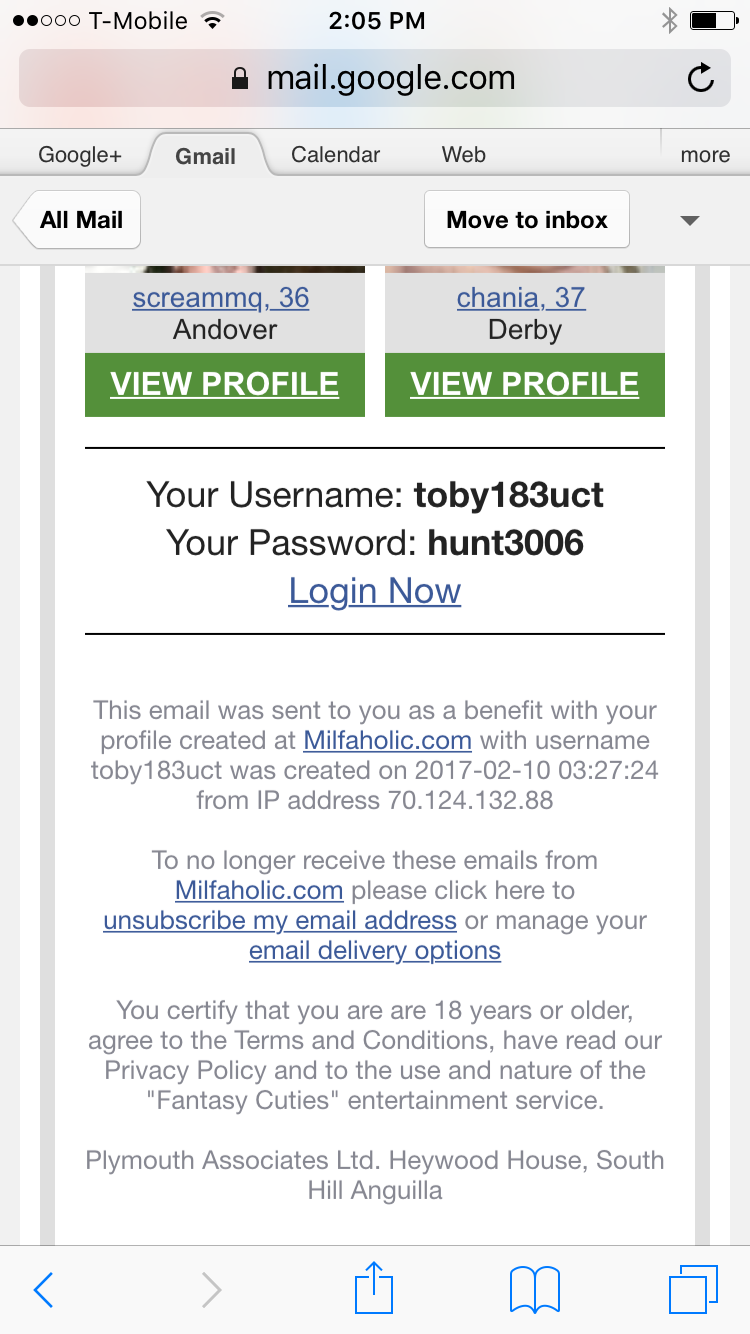Tap the battery indicator in status bar
The width and height of the screenshot is (750, 1334).
point(711,20)
